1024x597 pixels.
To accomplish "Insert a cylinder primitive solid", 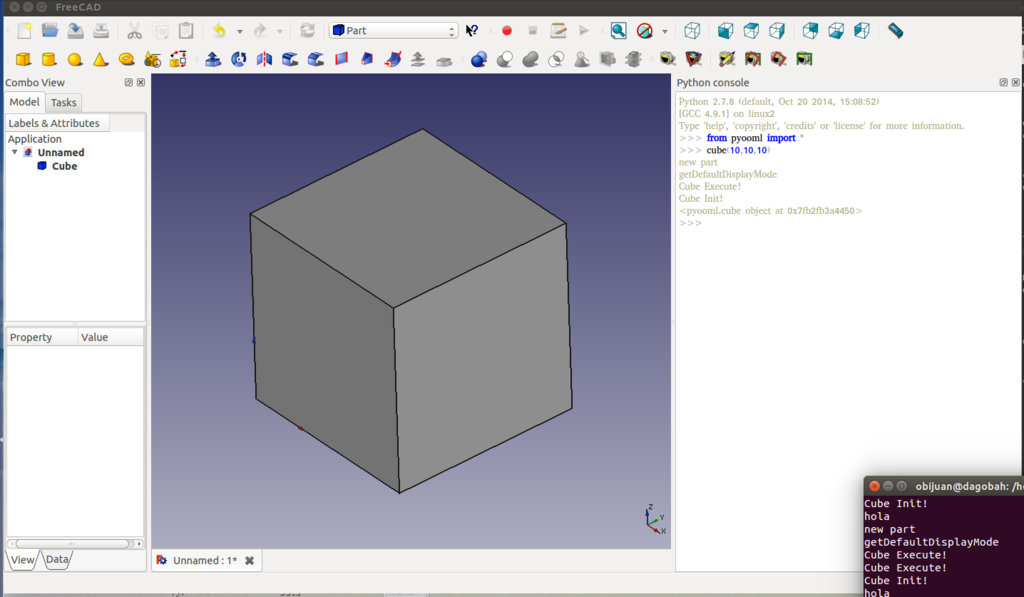I will [48, 60].
